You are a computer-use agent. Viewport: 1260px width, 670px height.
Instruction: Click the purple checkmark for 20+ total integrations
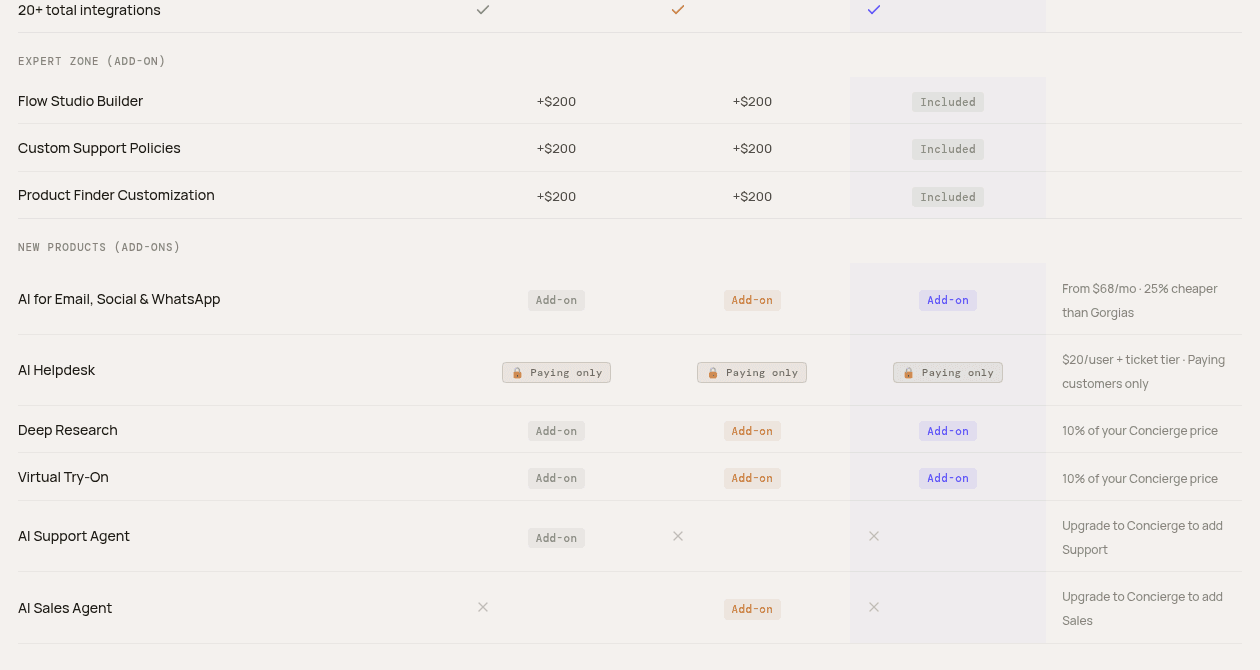pyautogui.click(x=874, y=9)
